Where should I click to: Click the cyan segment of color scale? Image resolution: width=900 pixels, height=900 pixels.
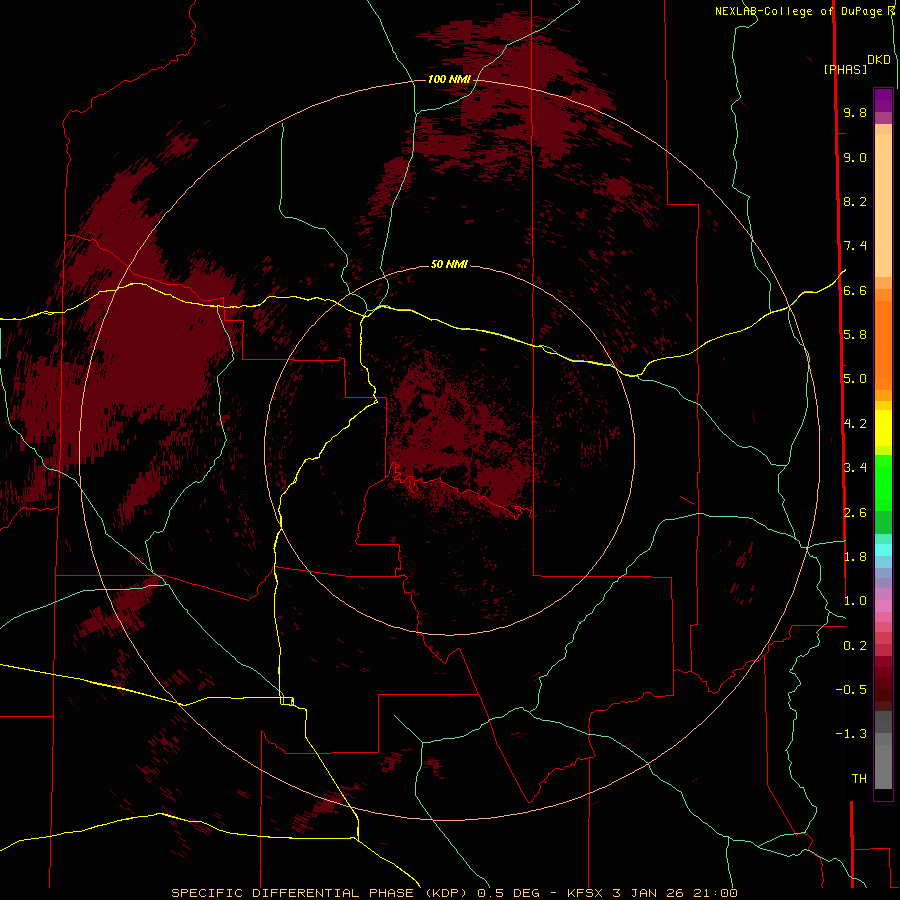[883, 550]
